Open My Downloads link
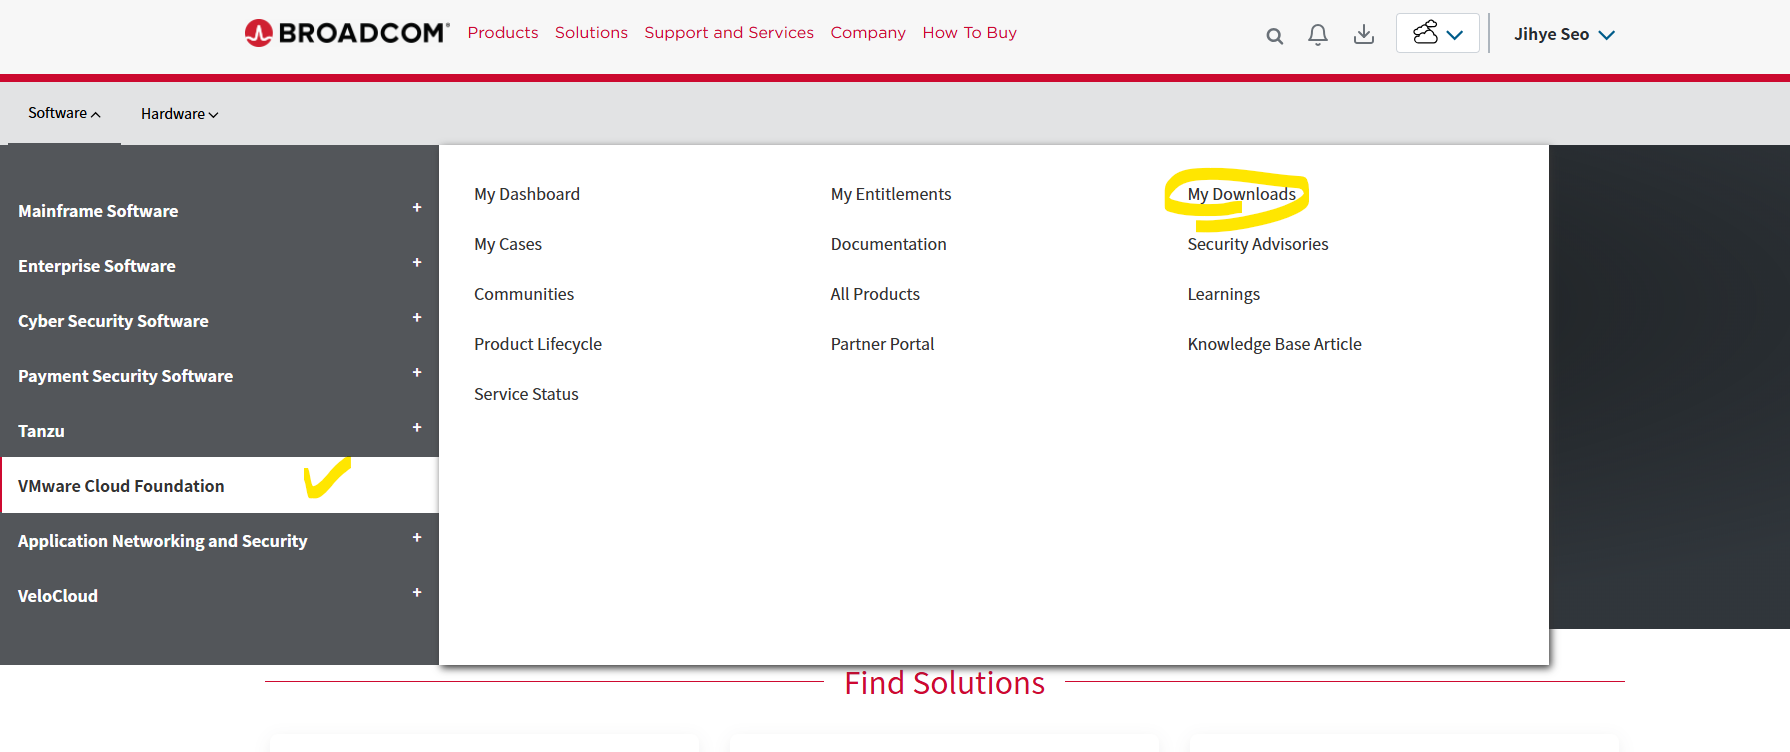1790x752 pixels. 1241,194
